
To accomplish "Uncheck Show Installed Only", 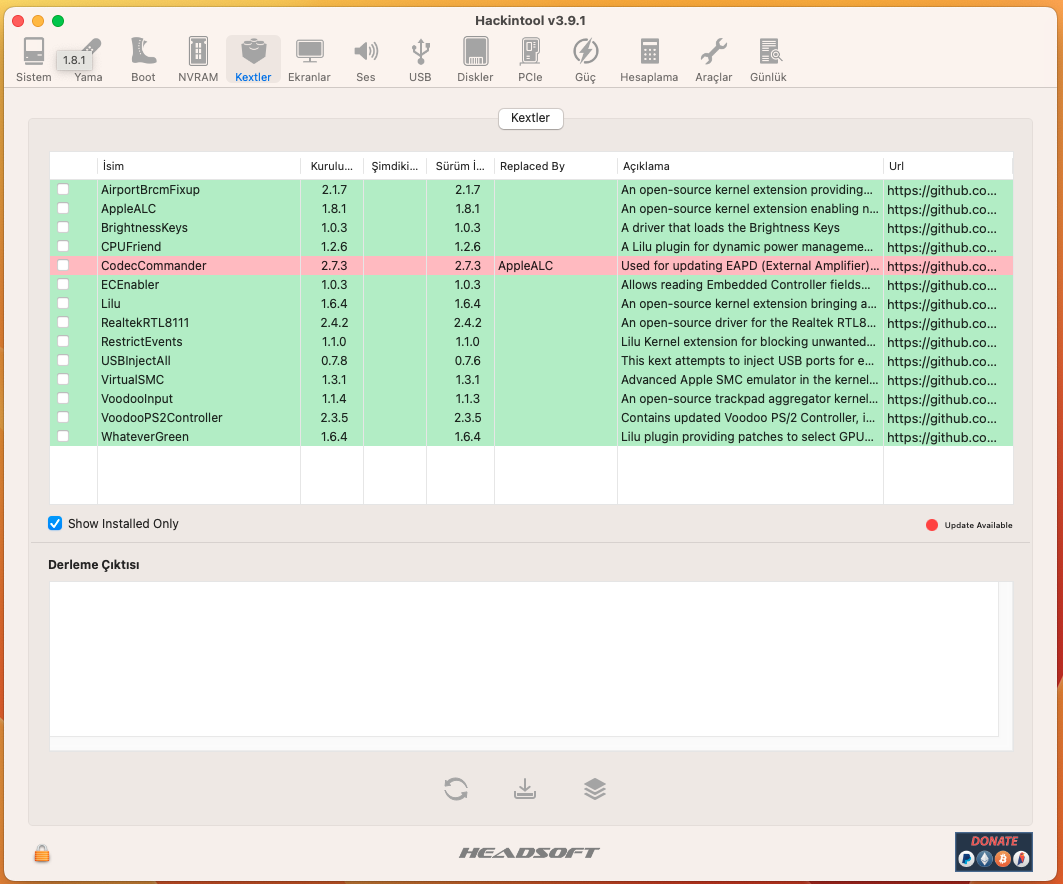I will (x=55, y=523).
